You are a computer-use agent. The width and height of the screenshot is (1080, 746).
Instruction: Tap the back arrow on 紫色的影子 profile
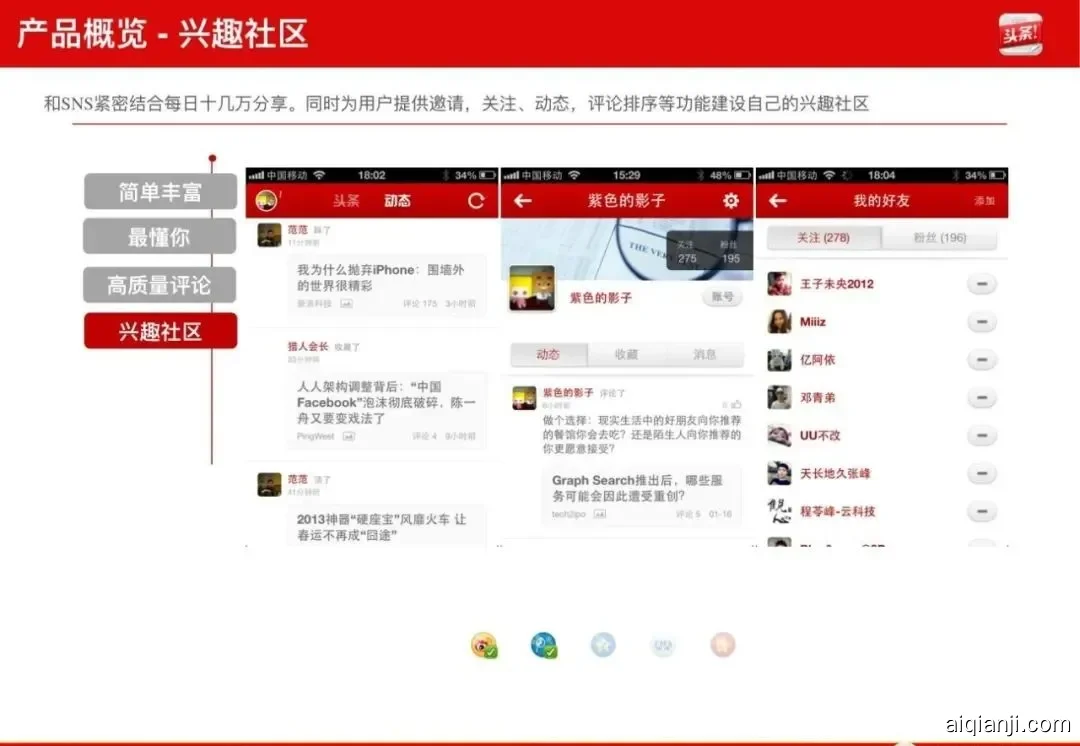click(523, 201)
